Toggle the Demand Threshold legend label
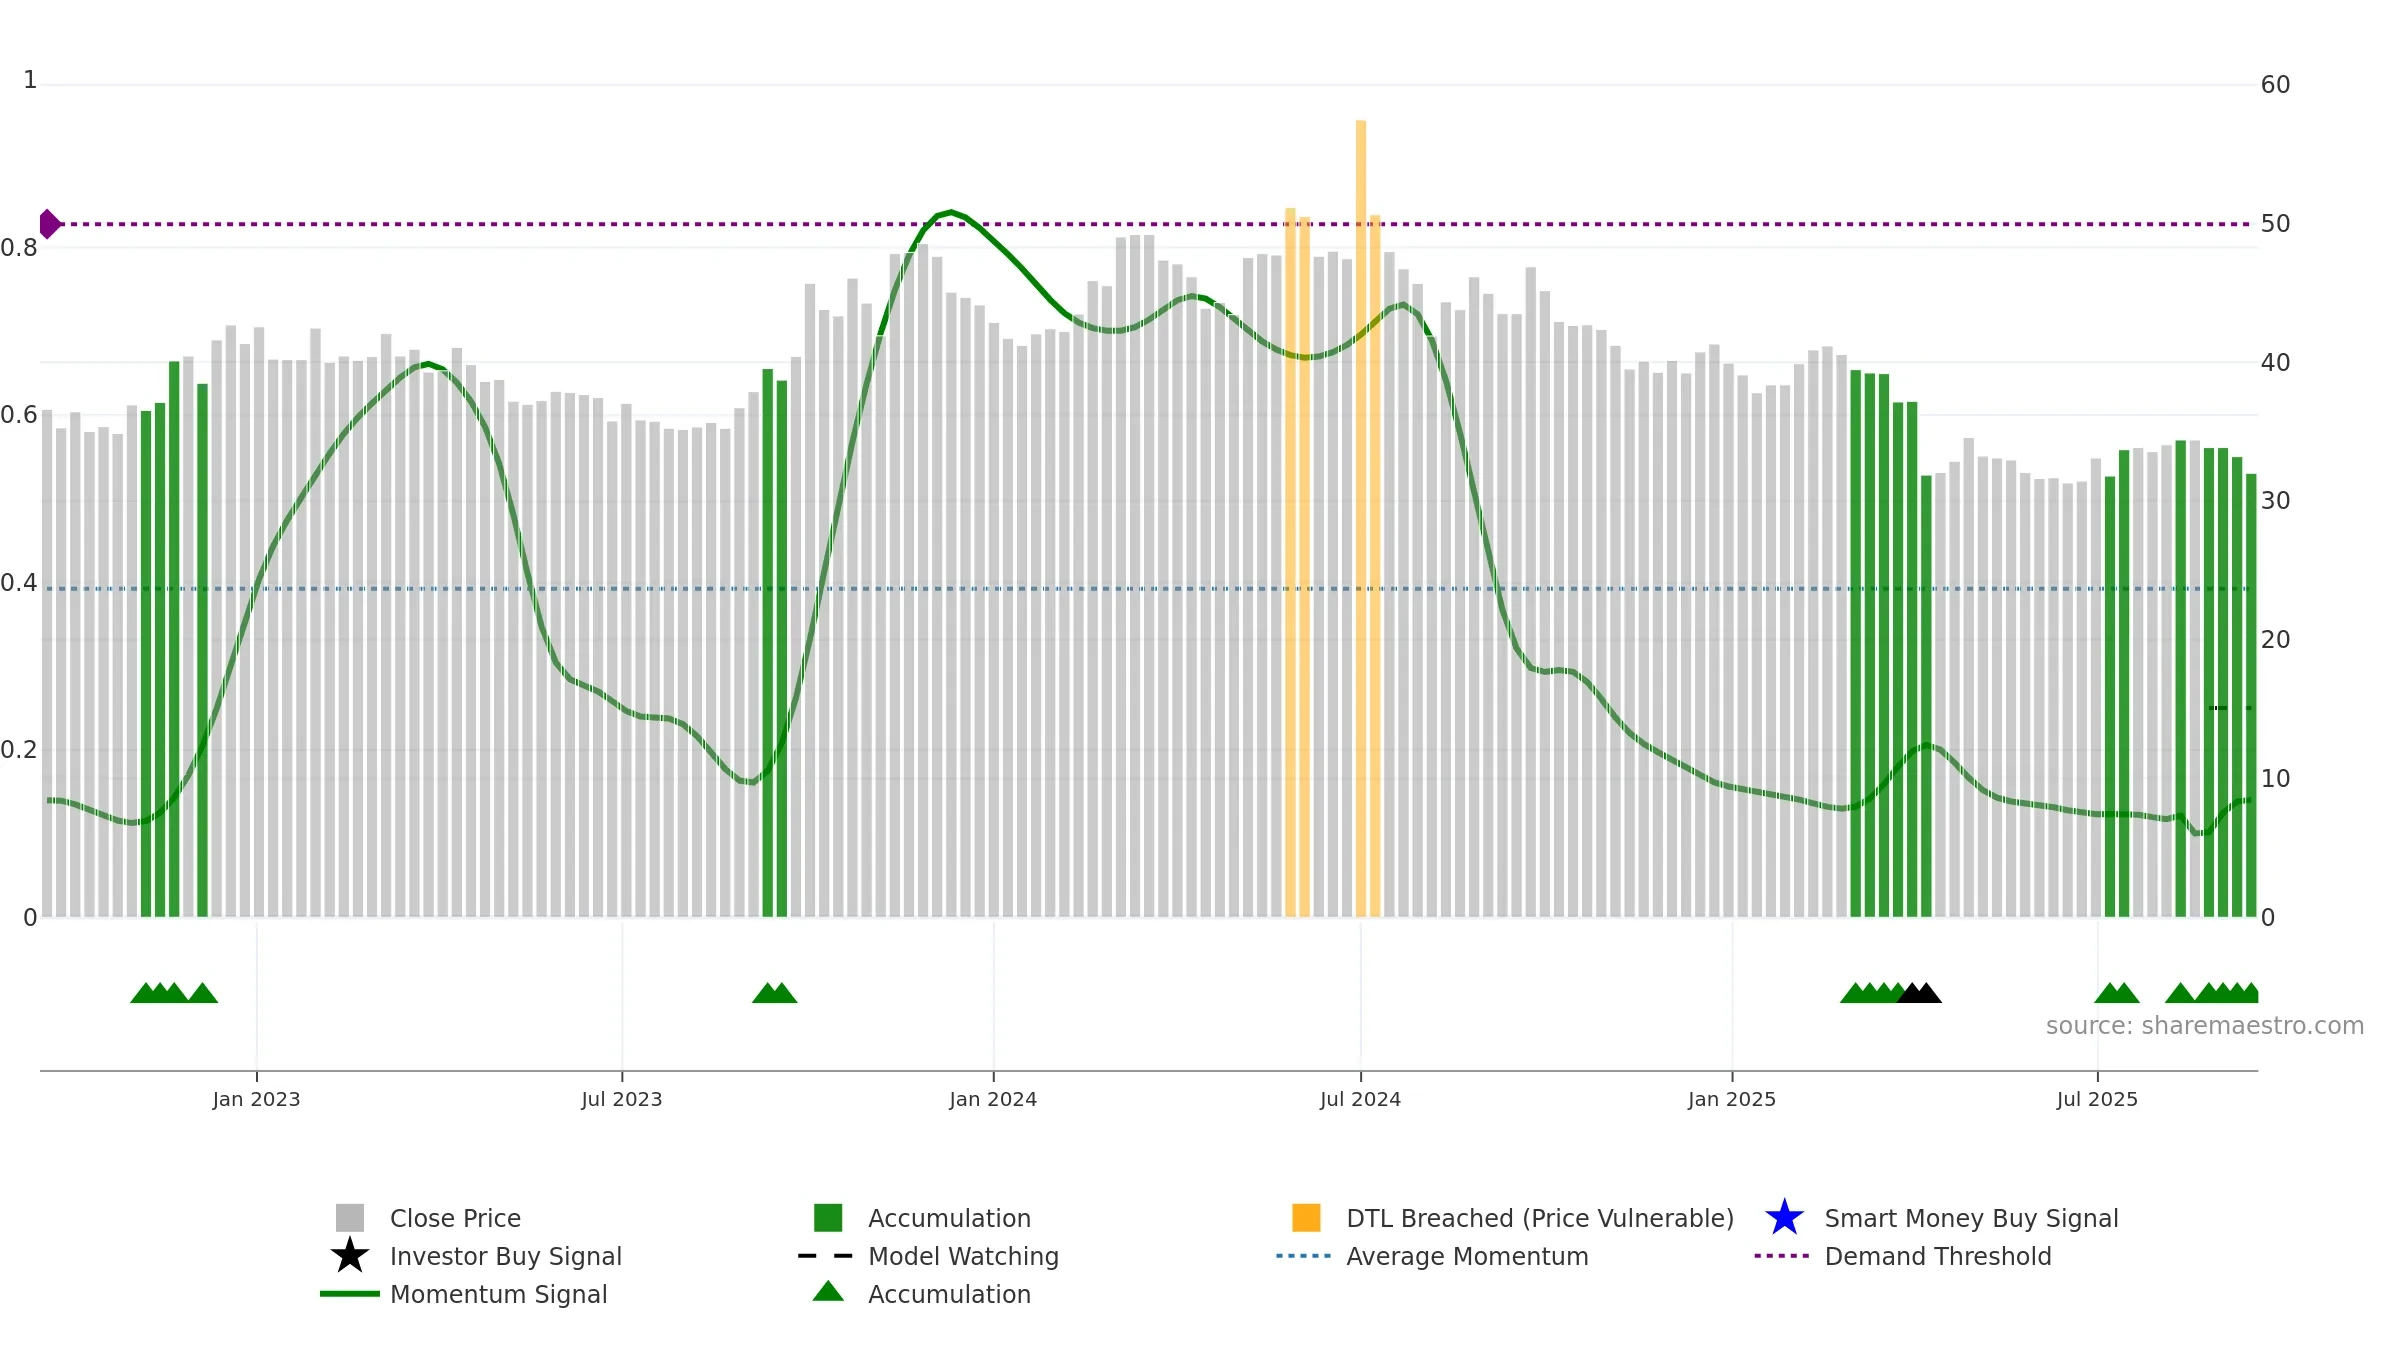The width and height of the screenshot is (2400, 1350). [x=1938, y=1256]
